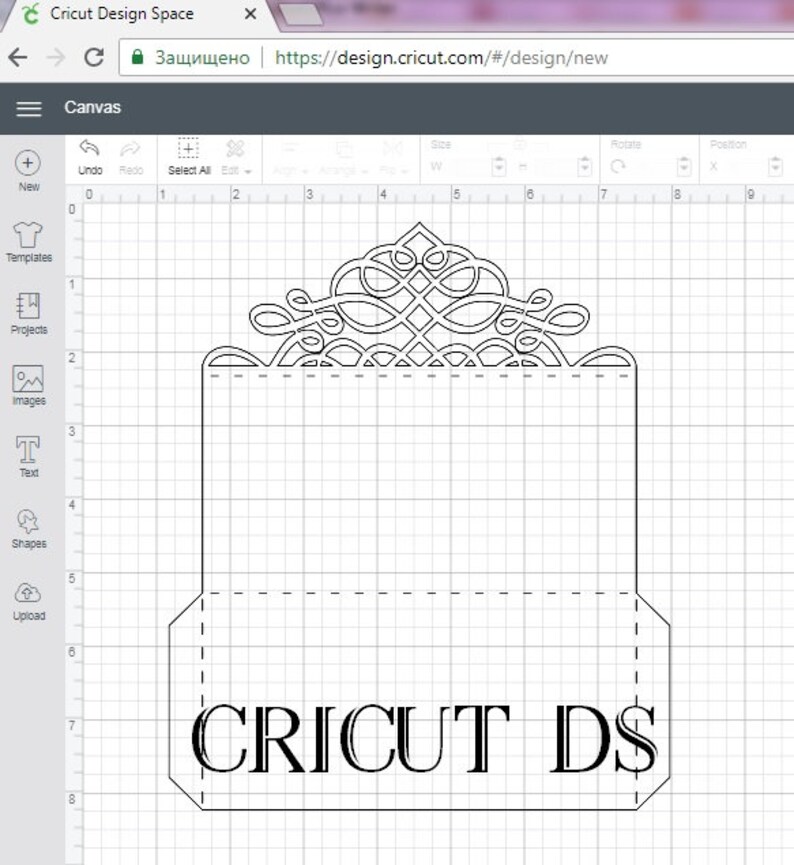
Task: Open the Arrange dropdown
Action: [x=342, y=159]
